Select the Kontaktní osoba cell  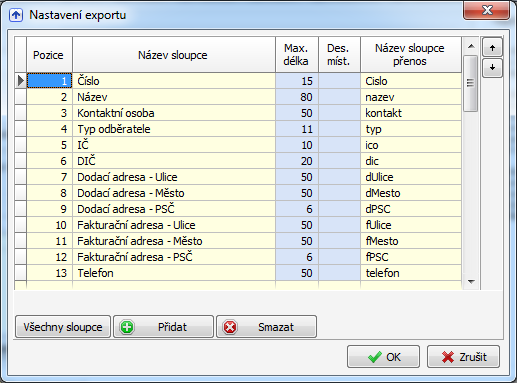coord(174,113)
